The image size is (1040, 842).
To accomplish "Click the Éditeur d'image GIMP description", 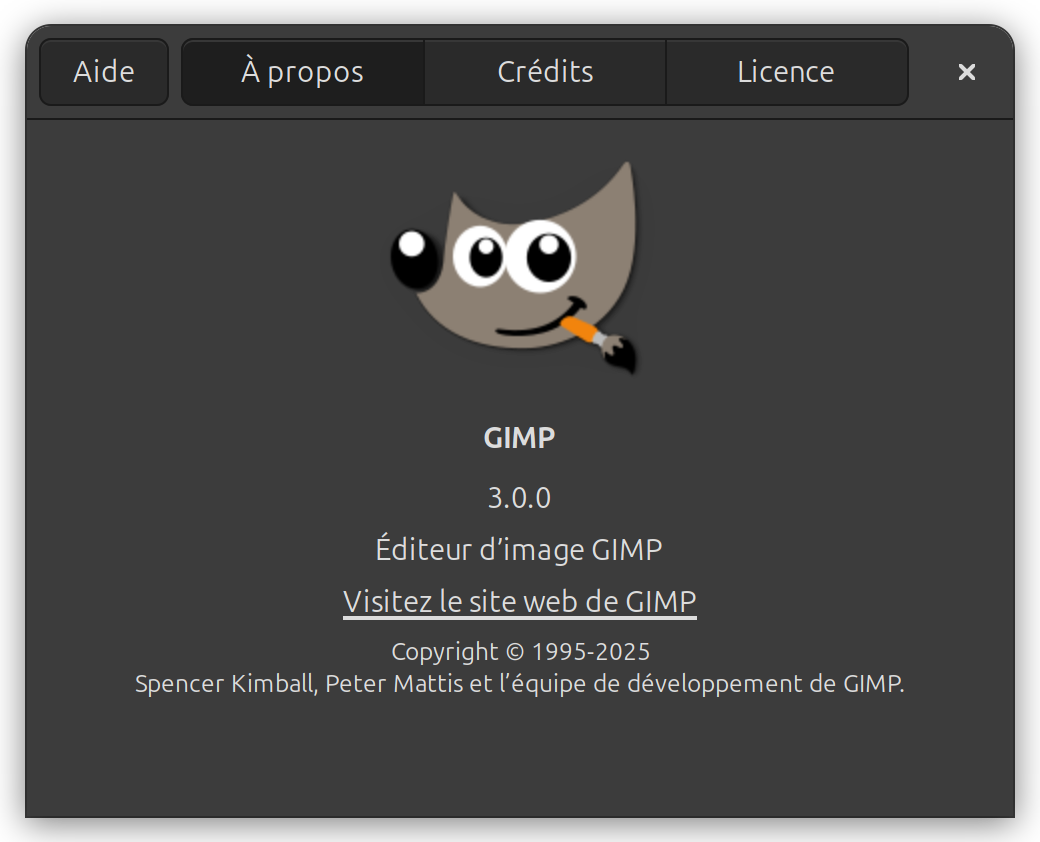I will click(x=519, y=549).
